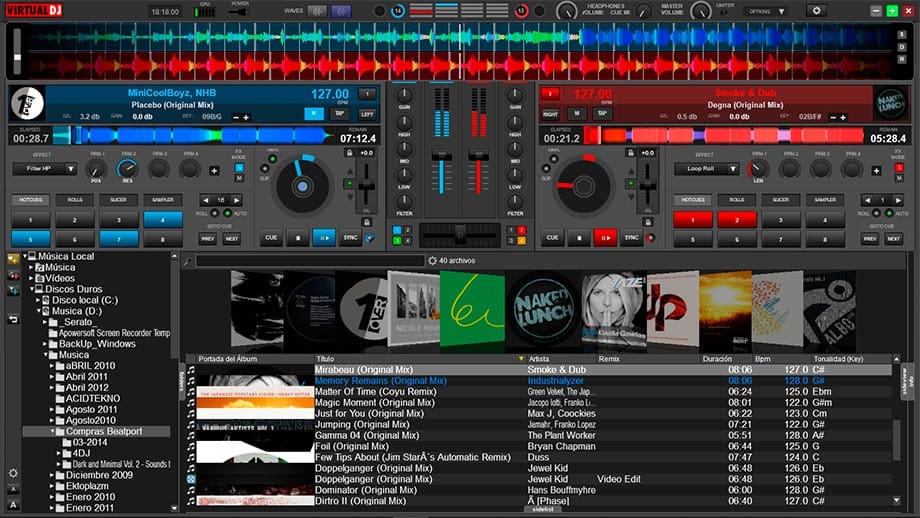This screenshot has height=518, width=920.
Task: Open the OPTIONS dropdown in the top bar
Action: 765,11
